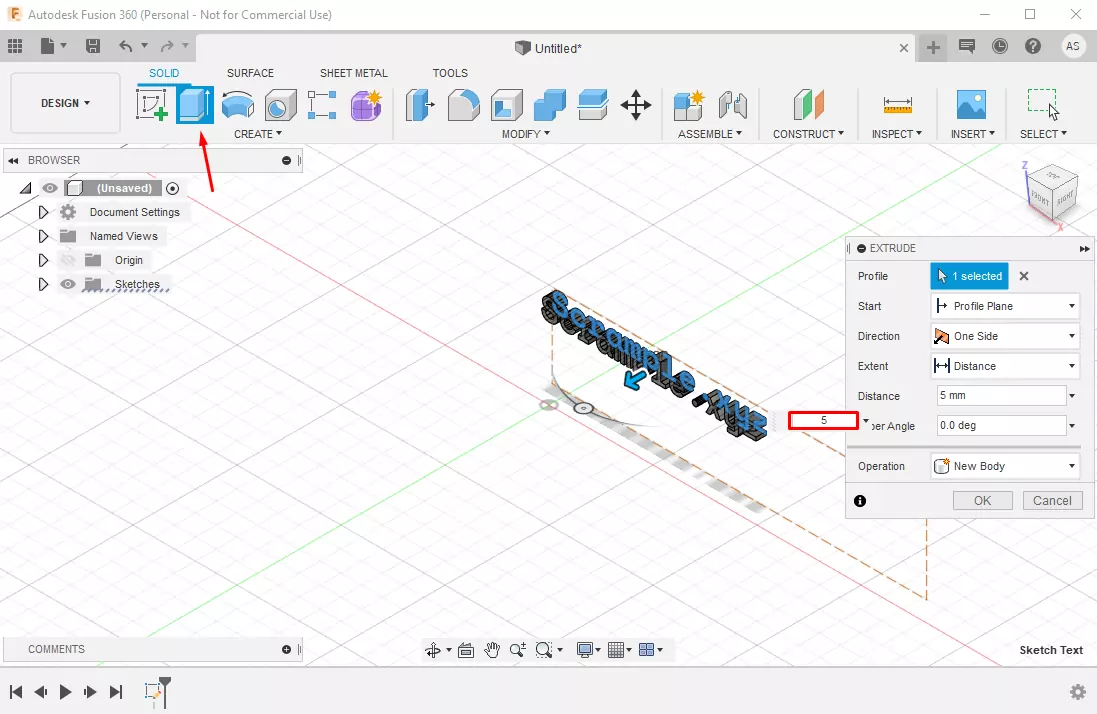
Task: Open the Job Status clock icon
Action: point(1000,46)
